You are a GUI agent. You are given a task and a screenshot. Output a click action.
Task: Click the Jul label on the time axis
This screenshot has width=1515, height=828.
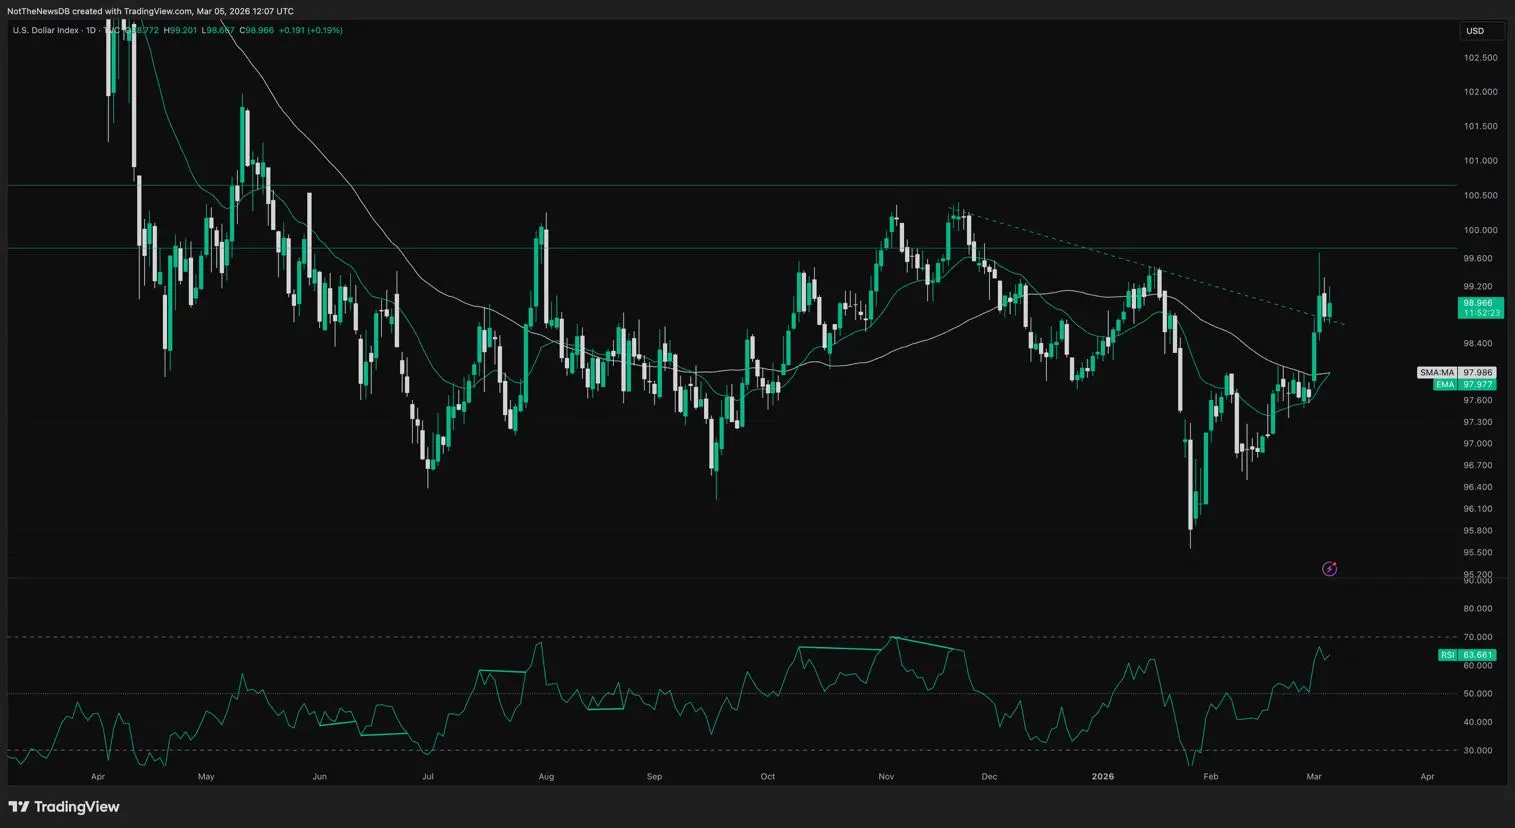point(427,776)
